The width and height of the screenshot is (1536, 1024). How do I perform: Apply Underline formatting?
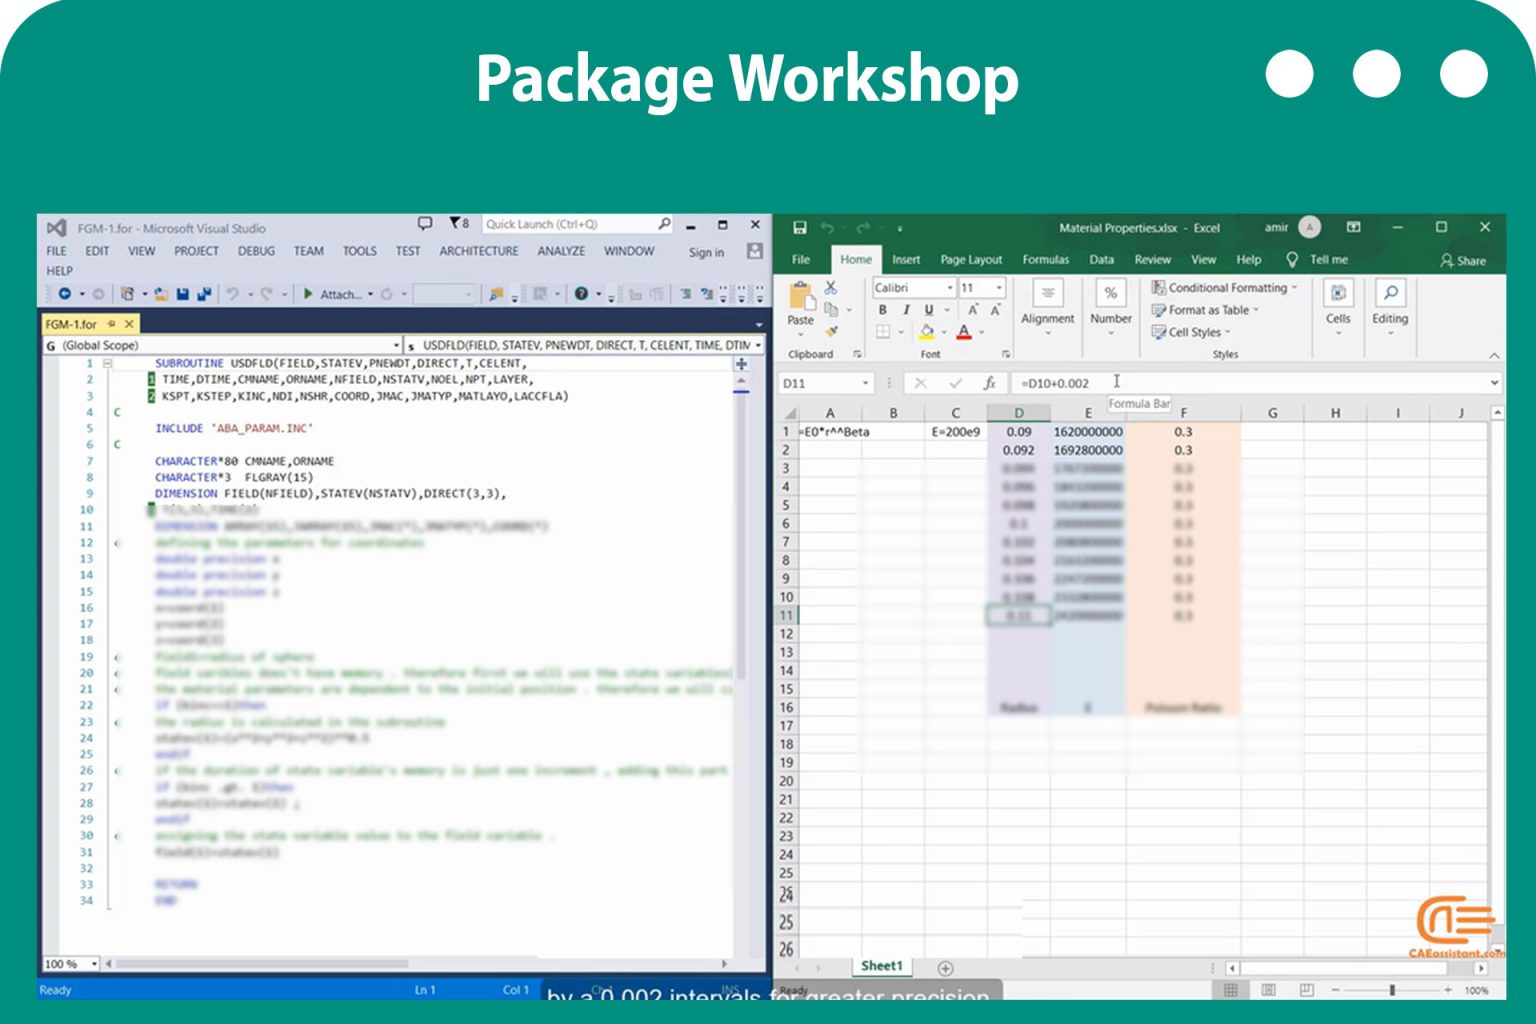tap(928, 310)
